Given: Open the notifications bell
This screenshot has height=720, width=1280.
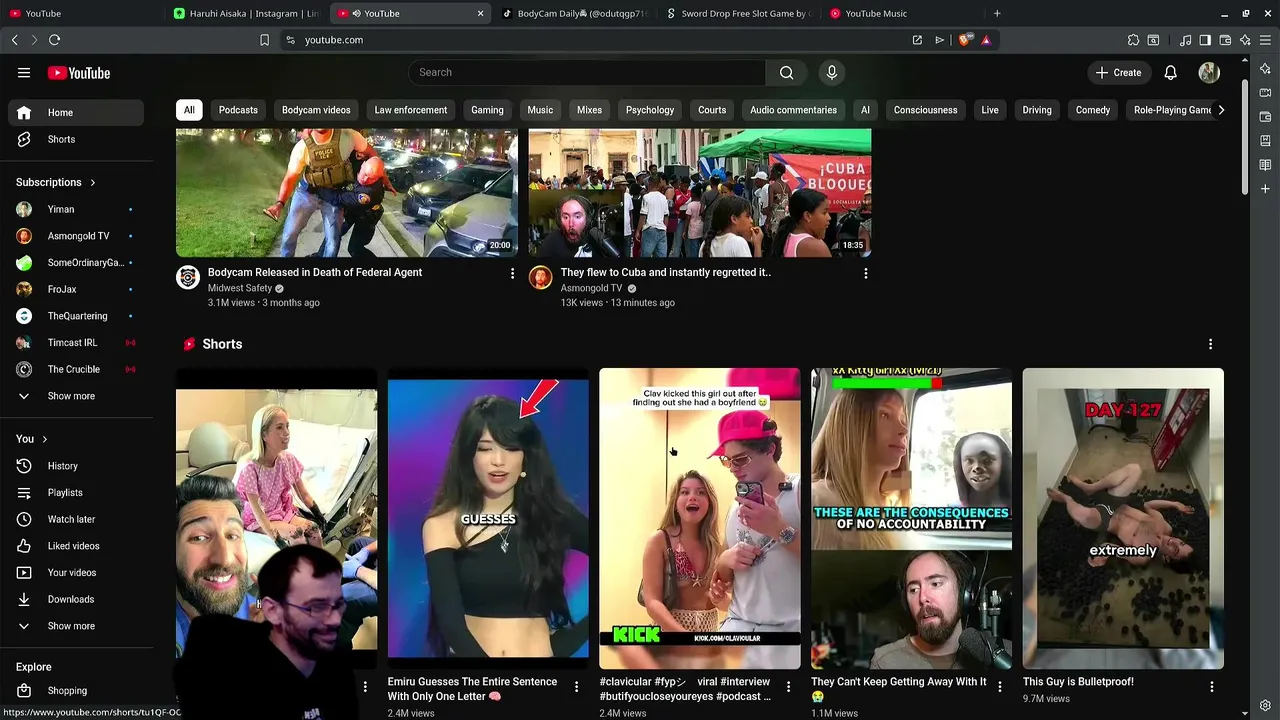Looking at the screenshot, I should pos(1170,72).
